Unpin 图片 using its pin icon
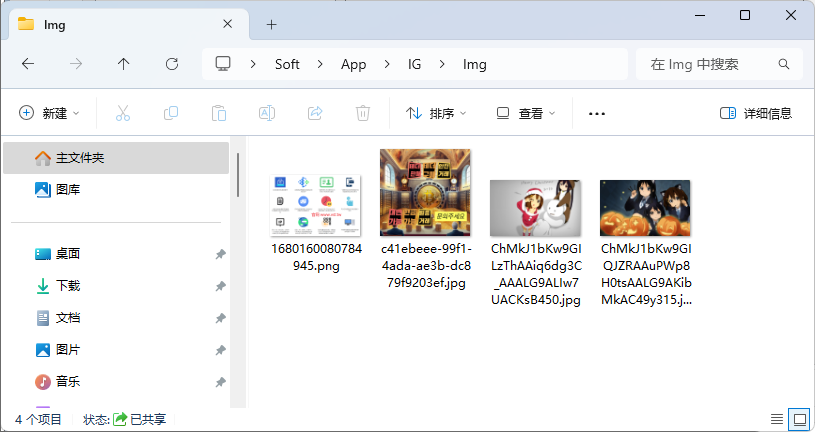This screenshot has width=815, height=432. click(x=220, y=350)
